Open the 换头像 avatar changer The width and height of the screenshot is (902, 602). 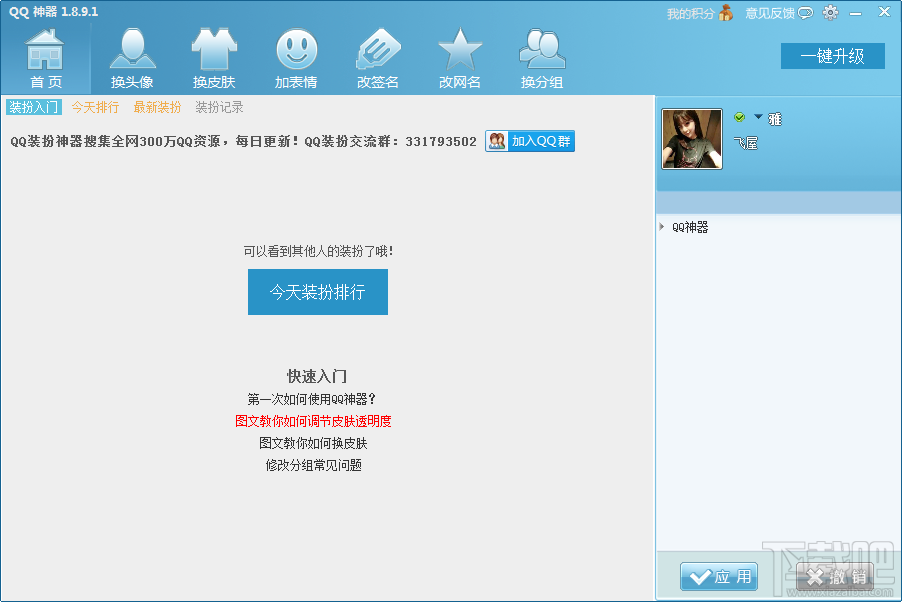(132, 59)
